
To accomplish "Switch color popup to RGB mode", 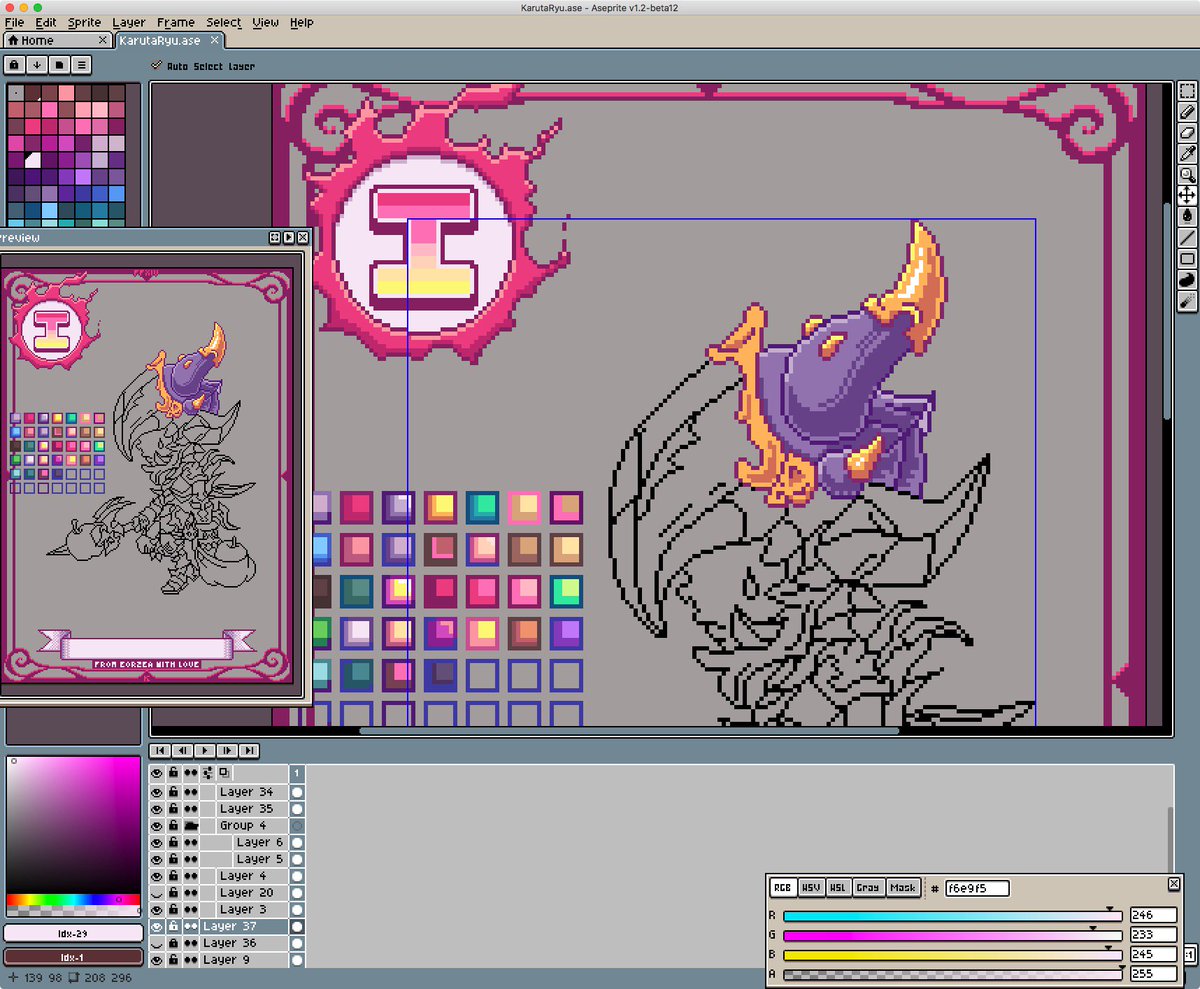I will pyautogui.click(x=782, y=888).
